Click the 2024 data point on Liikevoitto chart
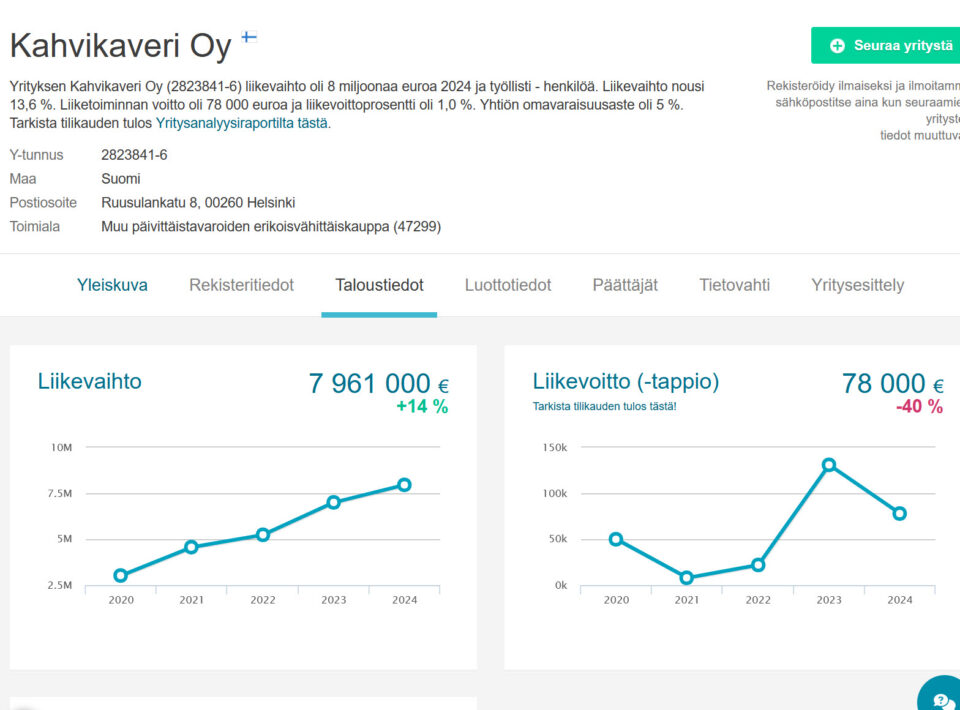Image resolution: width=960 pixels, height=710 pixels. [899, 514]
